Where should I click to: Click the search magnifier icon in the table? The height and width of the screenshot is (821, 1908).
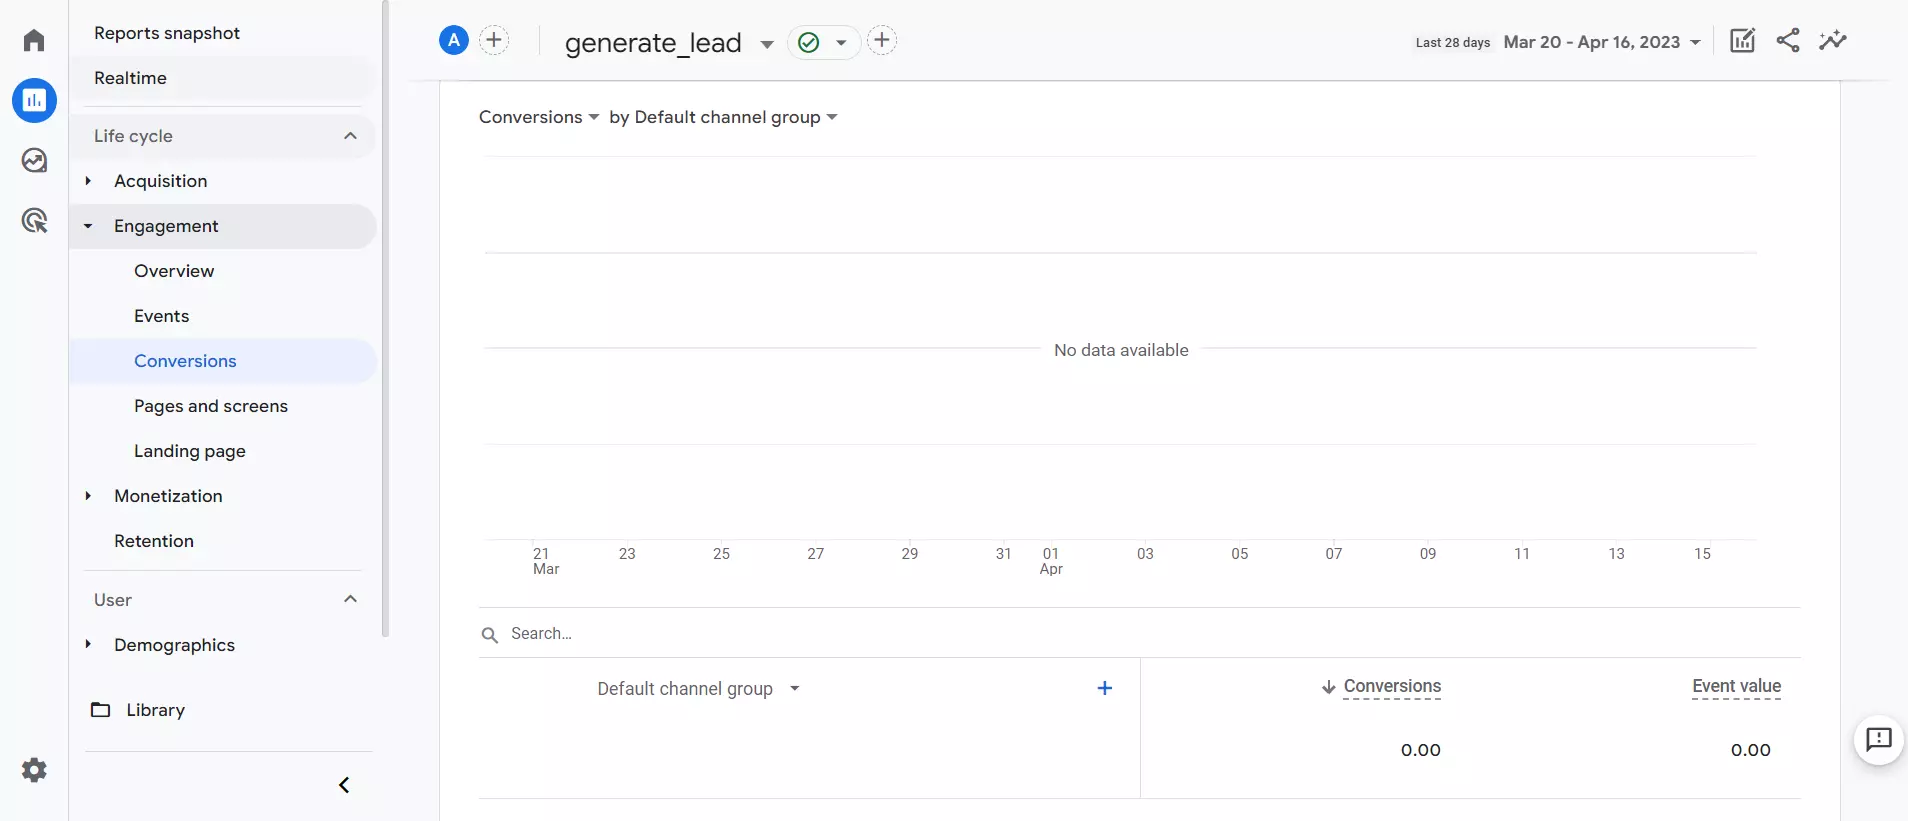pos(490,635)
